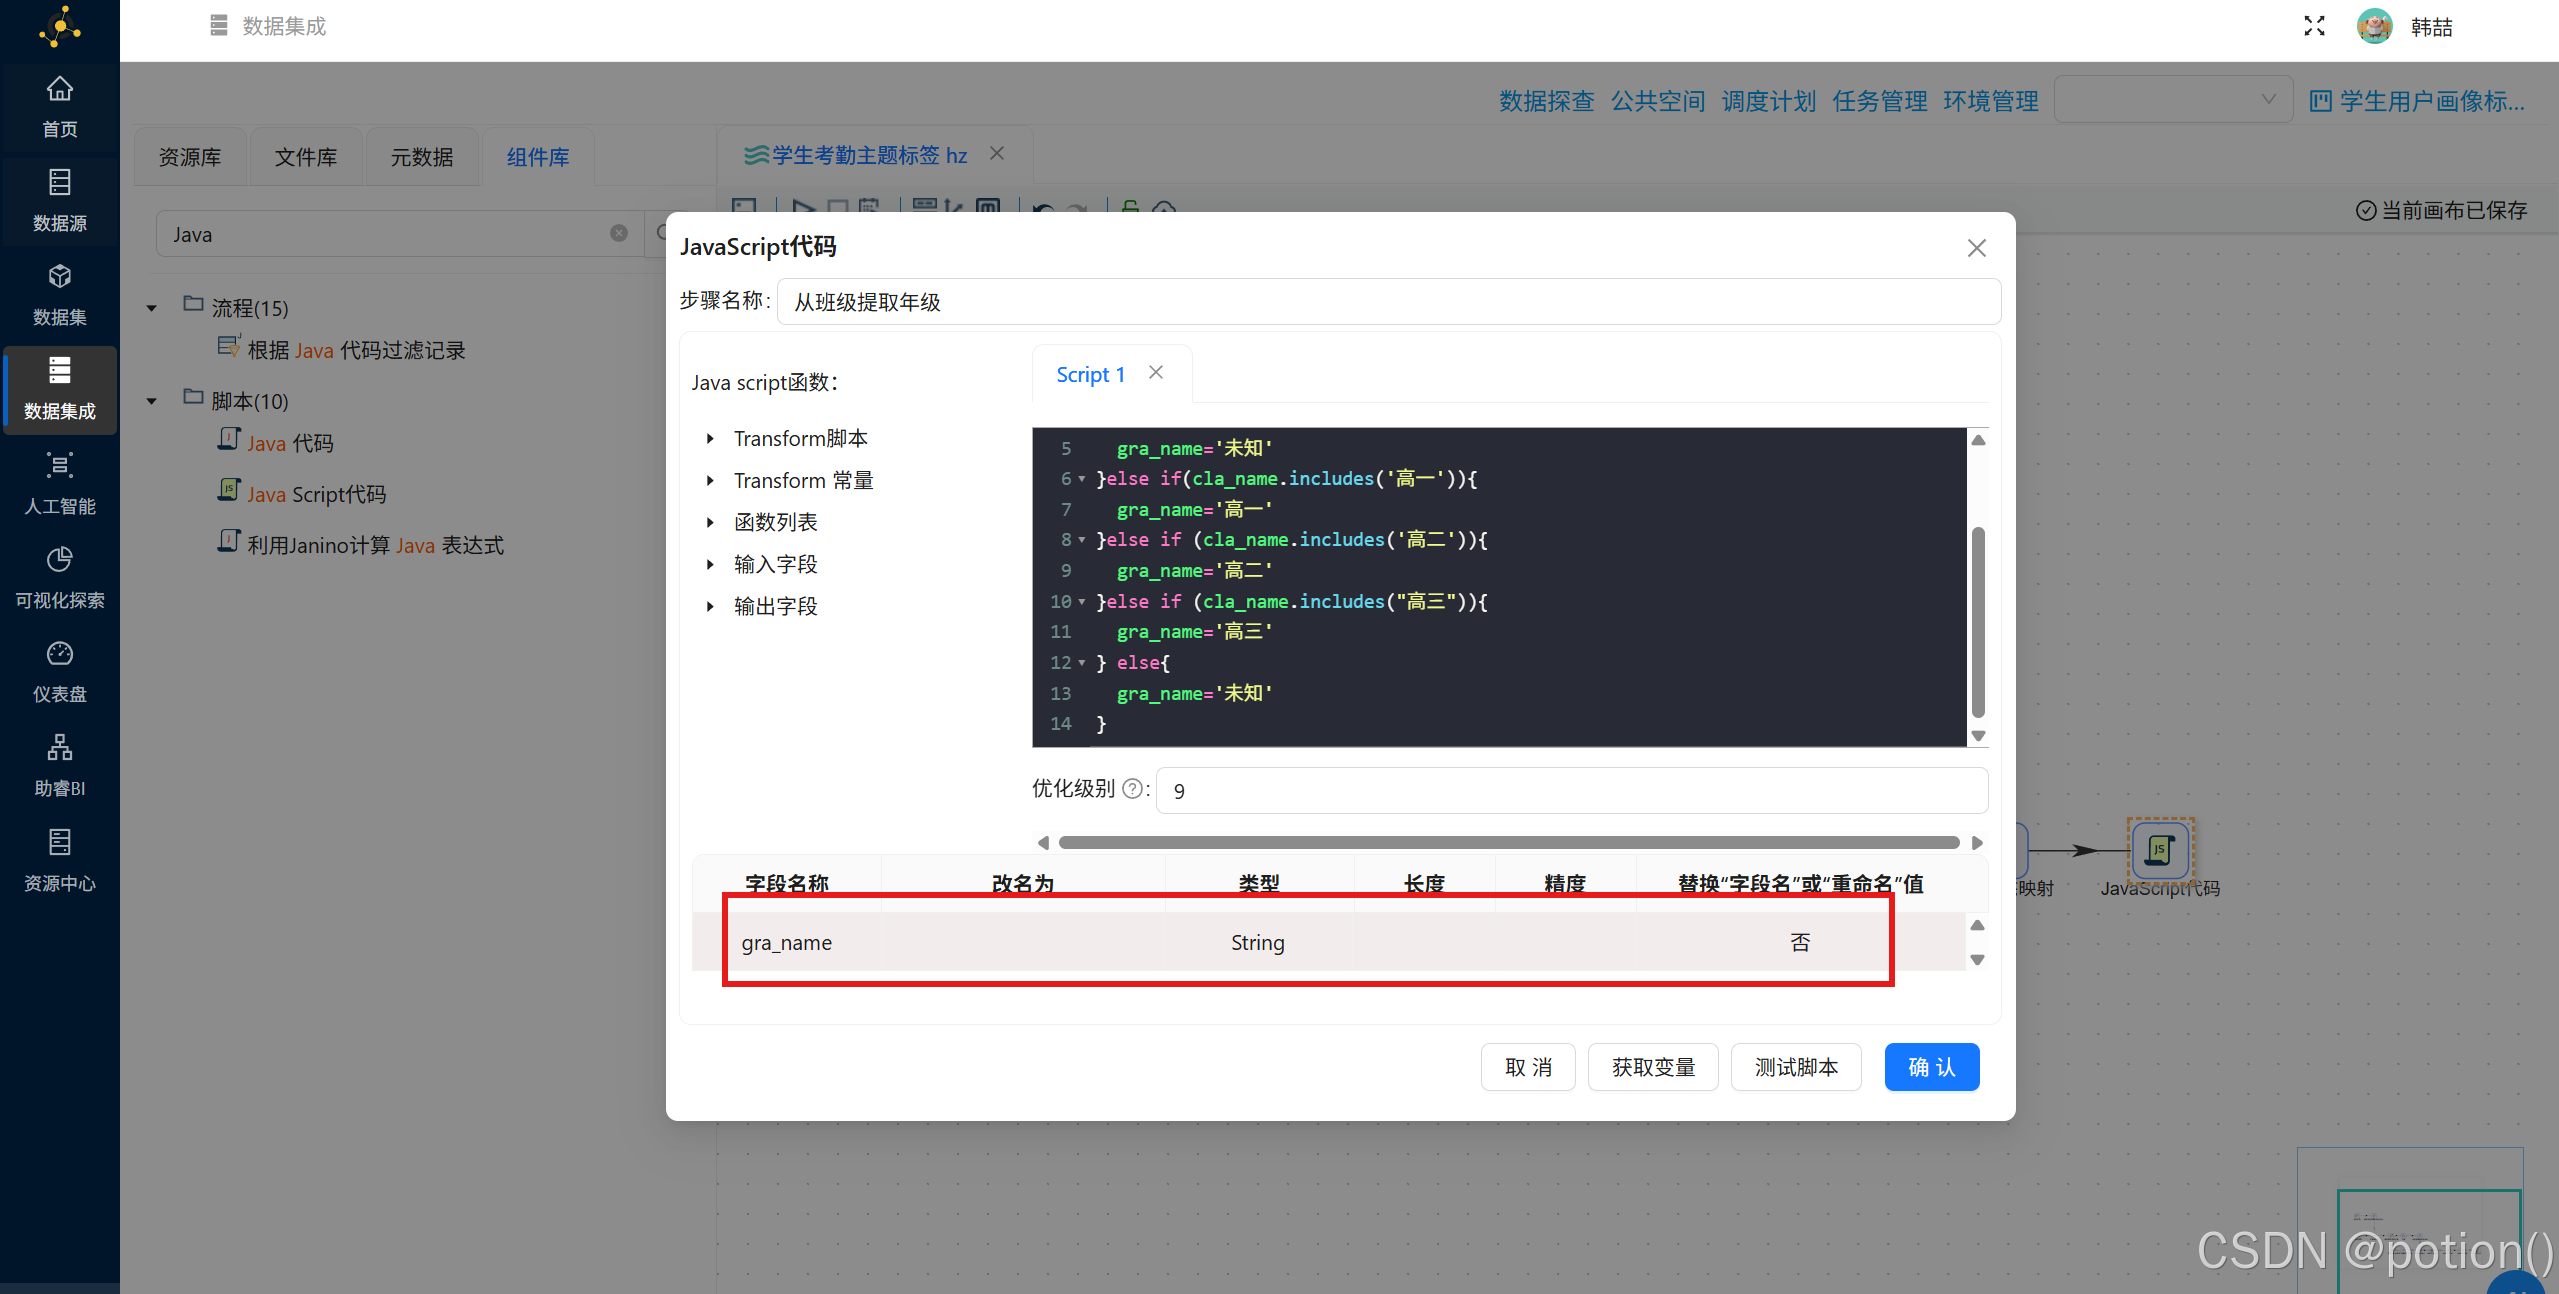Expand the 函数列表 node
The image size is (2559, 1294).
tap(710, 522)
